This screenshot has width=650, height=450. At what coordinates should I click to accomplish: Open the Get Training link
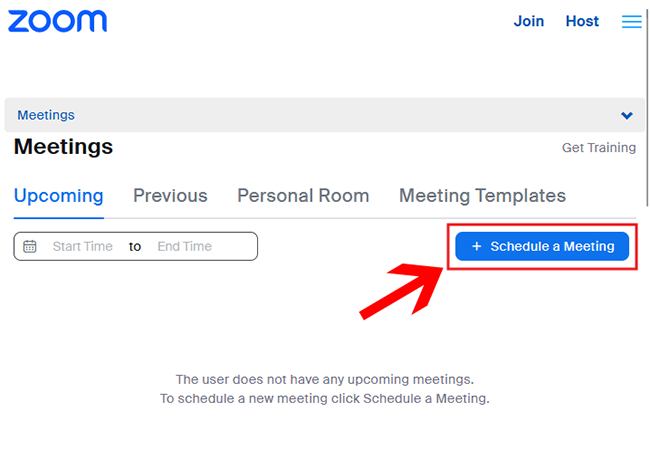click(x=598, y=148)
